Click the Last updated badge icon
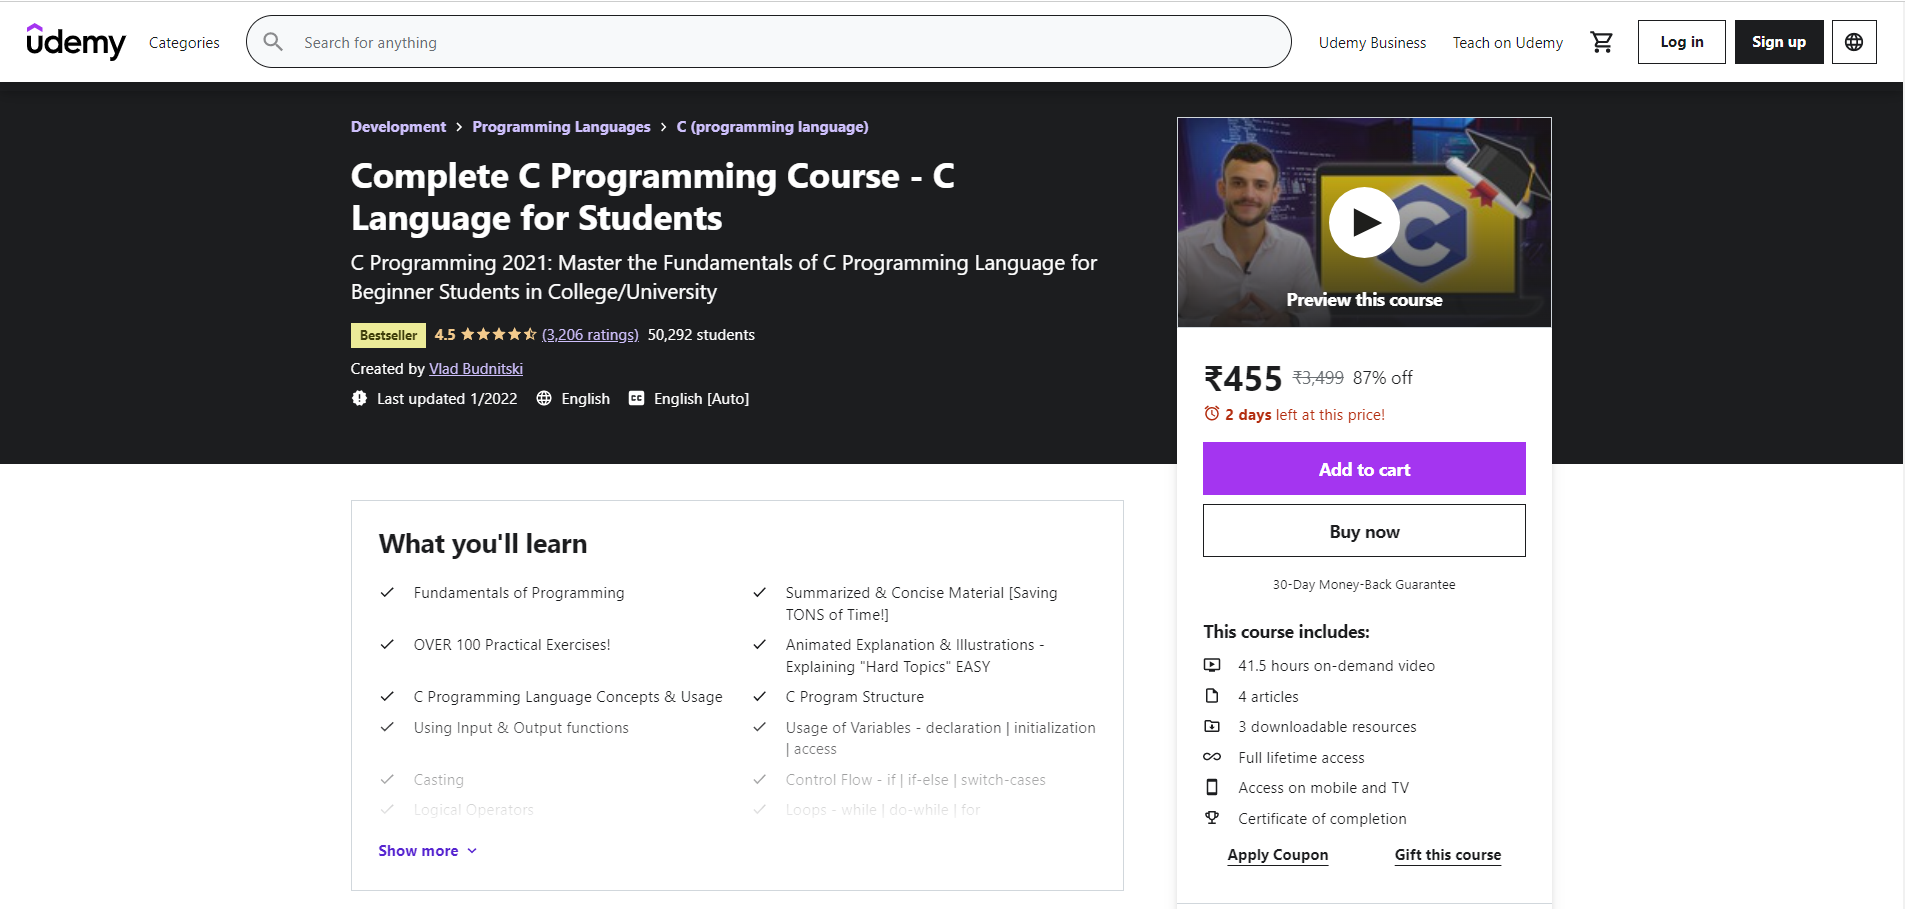This screenshot has width=1905, height=909. click(359, 398)
